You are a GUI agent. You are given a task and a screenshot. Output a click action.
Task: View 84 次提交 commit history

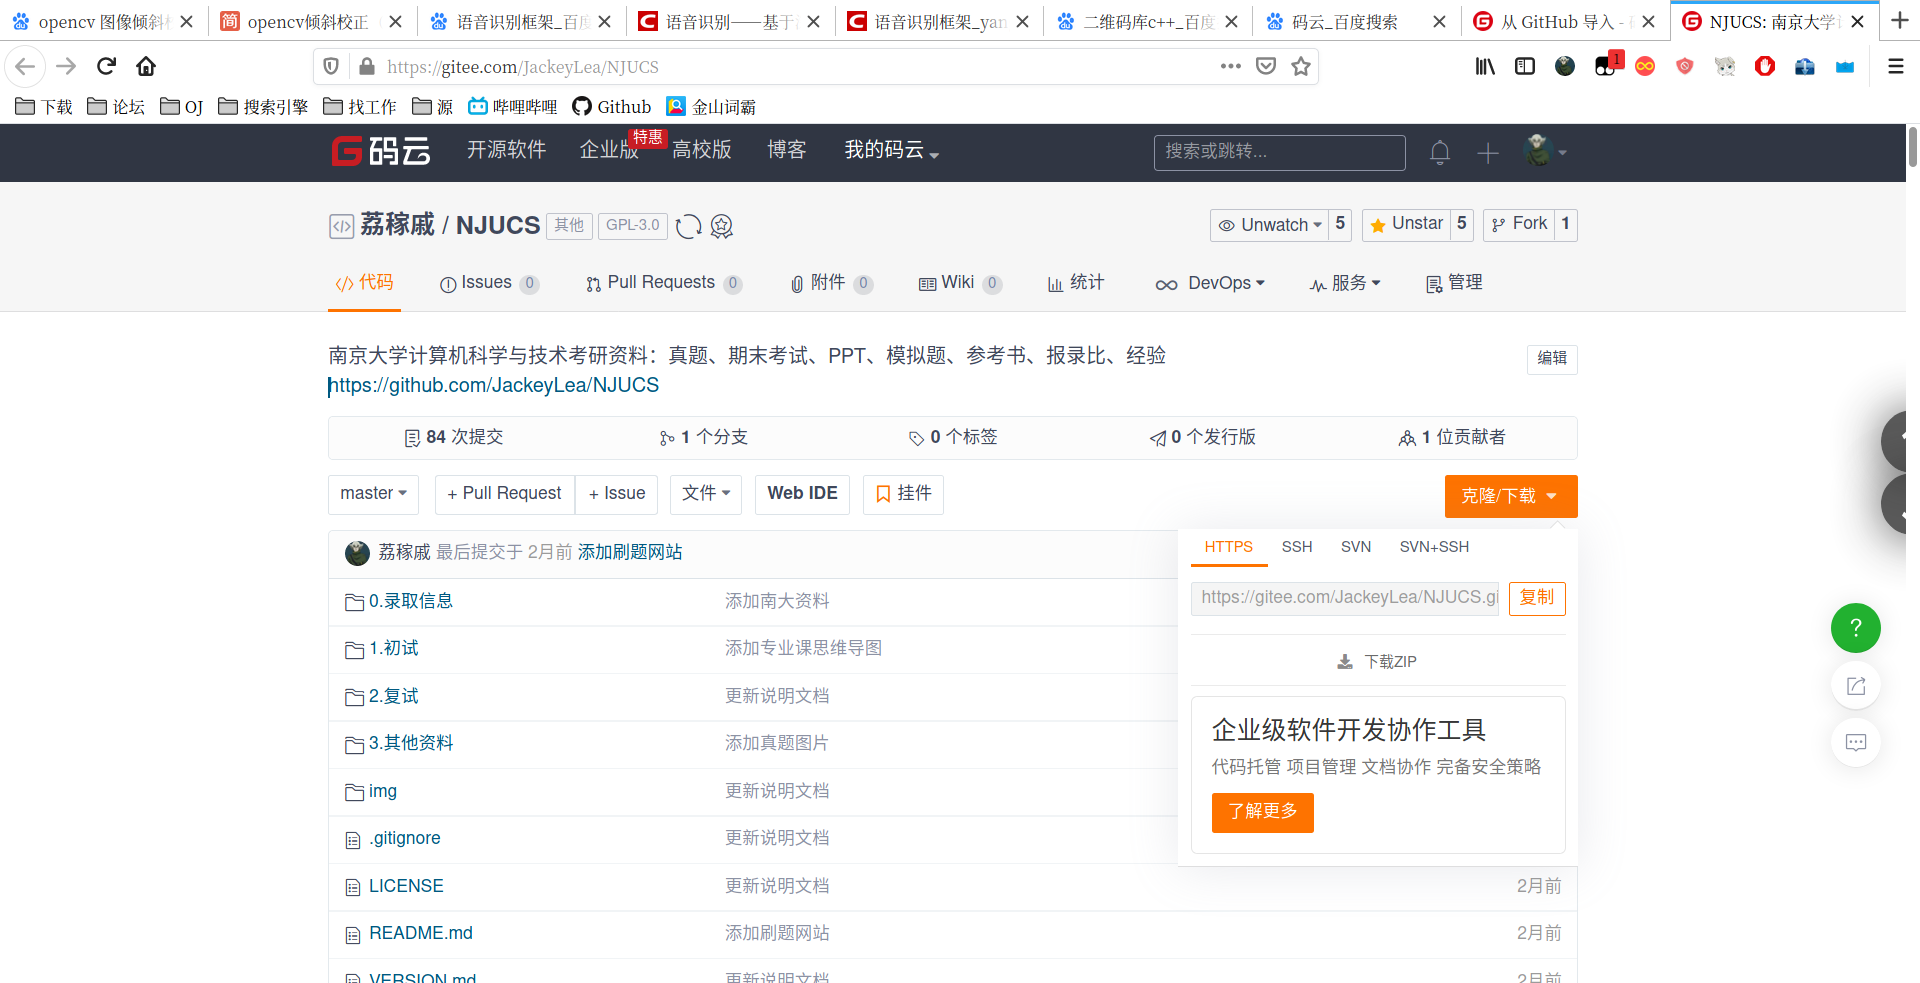[x=453, y=438]
